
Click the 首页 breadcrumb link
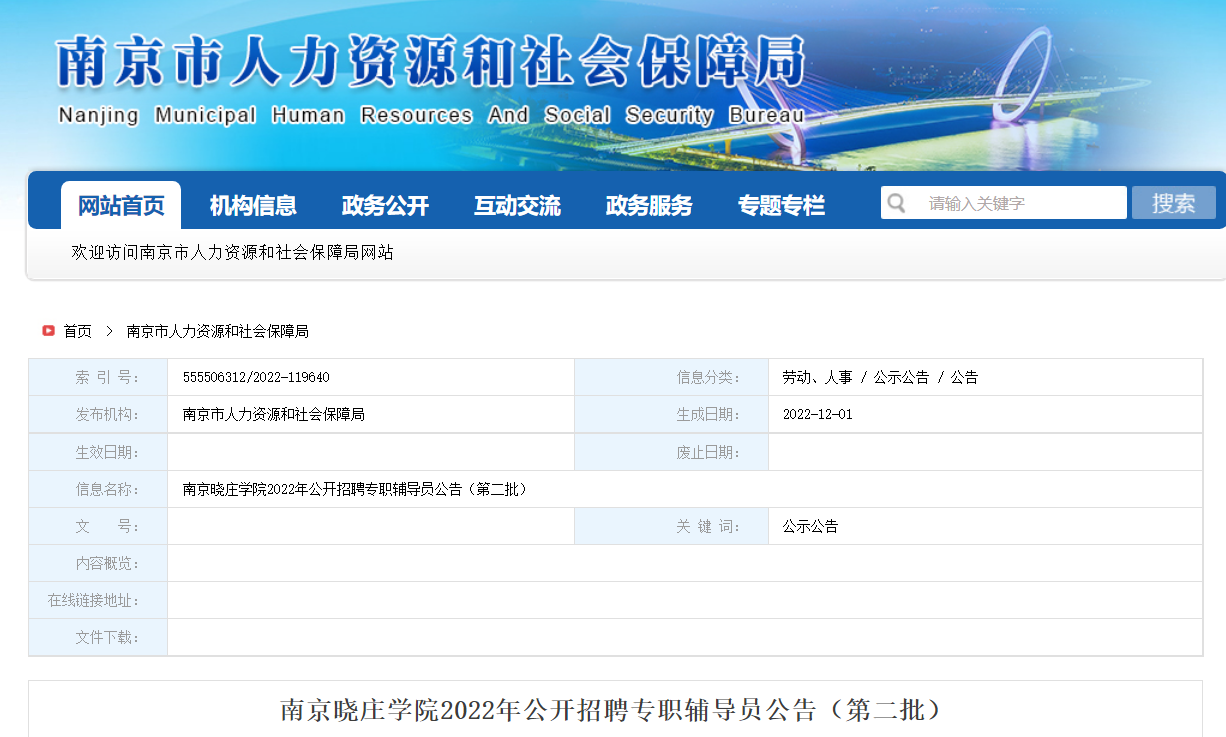78,331
